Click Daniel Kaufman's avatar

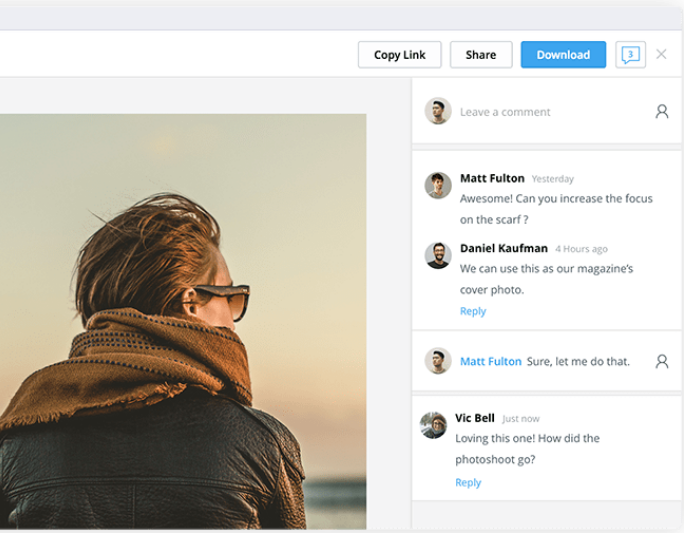pos(438,255)
